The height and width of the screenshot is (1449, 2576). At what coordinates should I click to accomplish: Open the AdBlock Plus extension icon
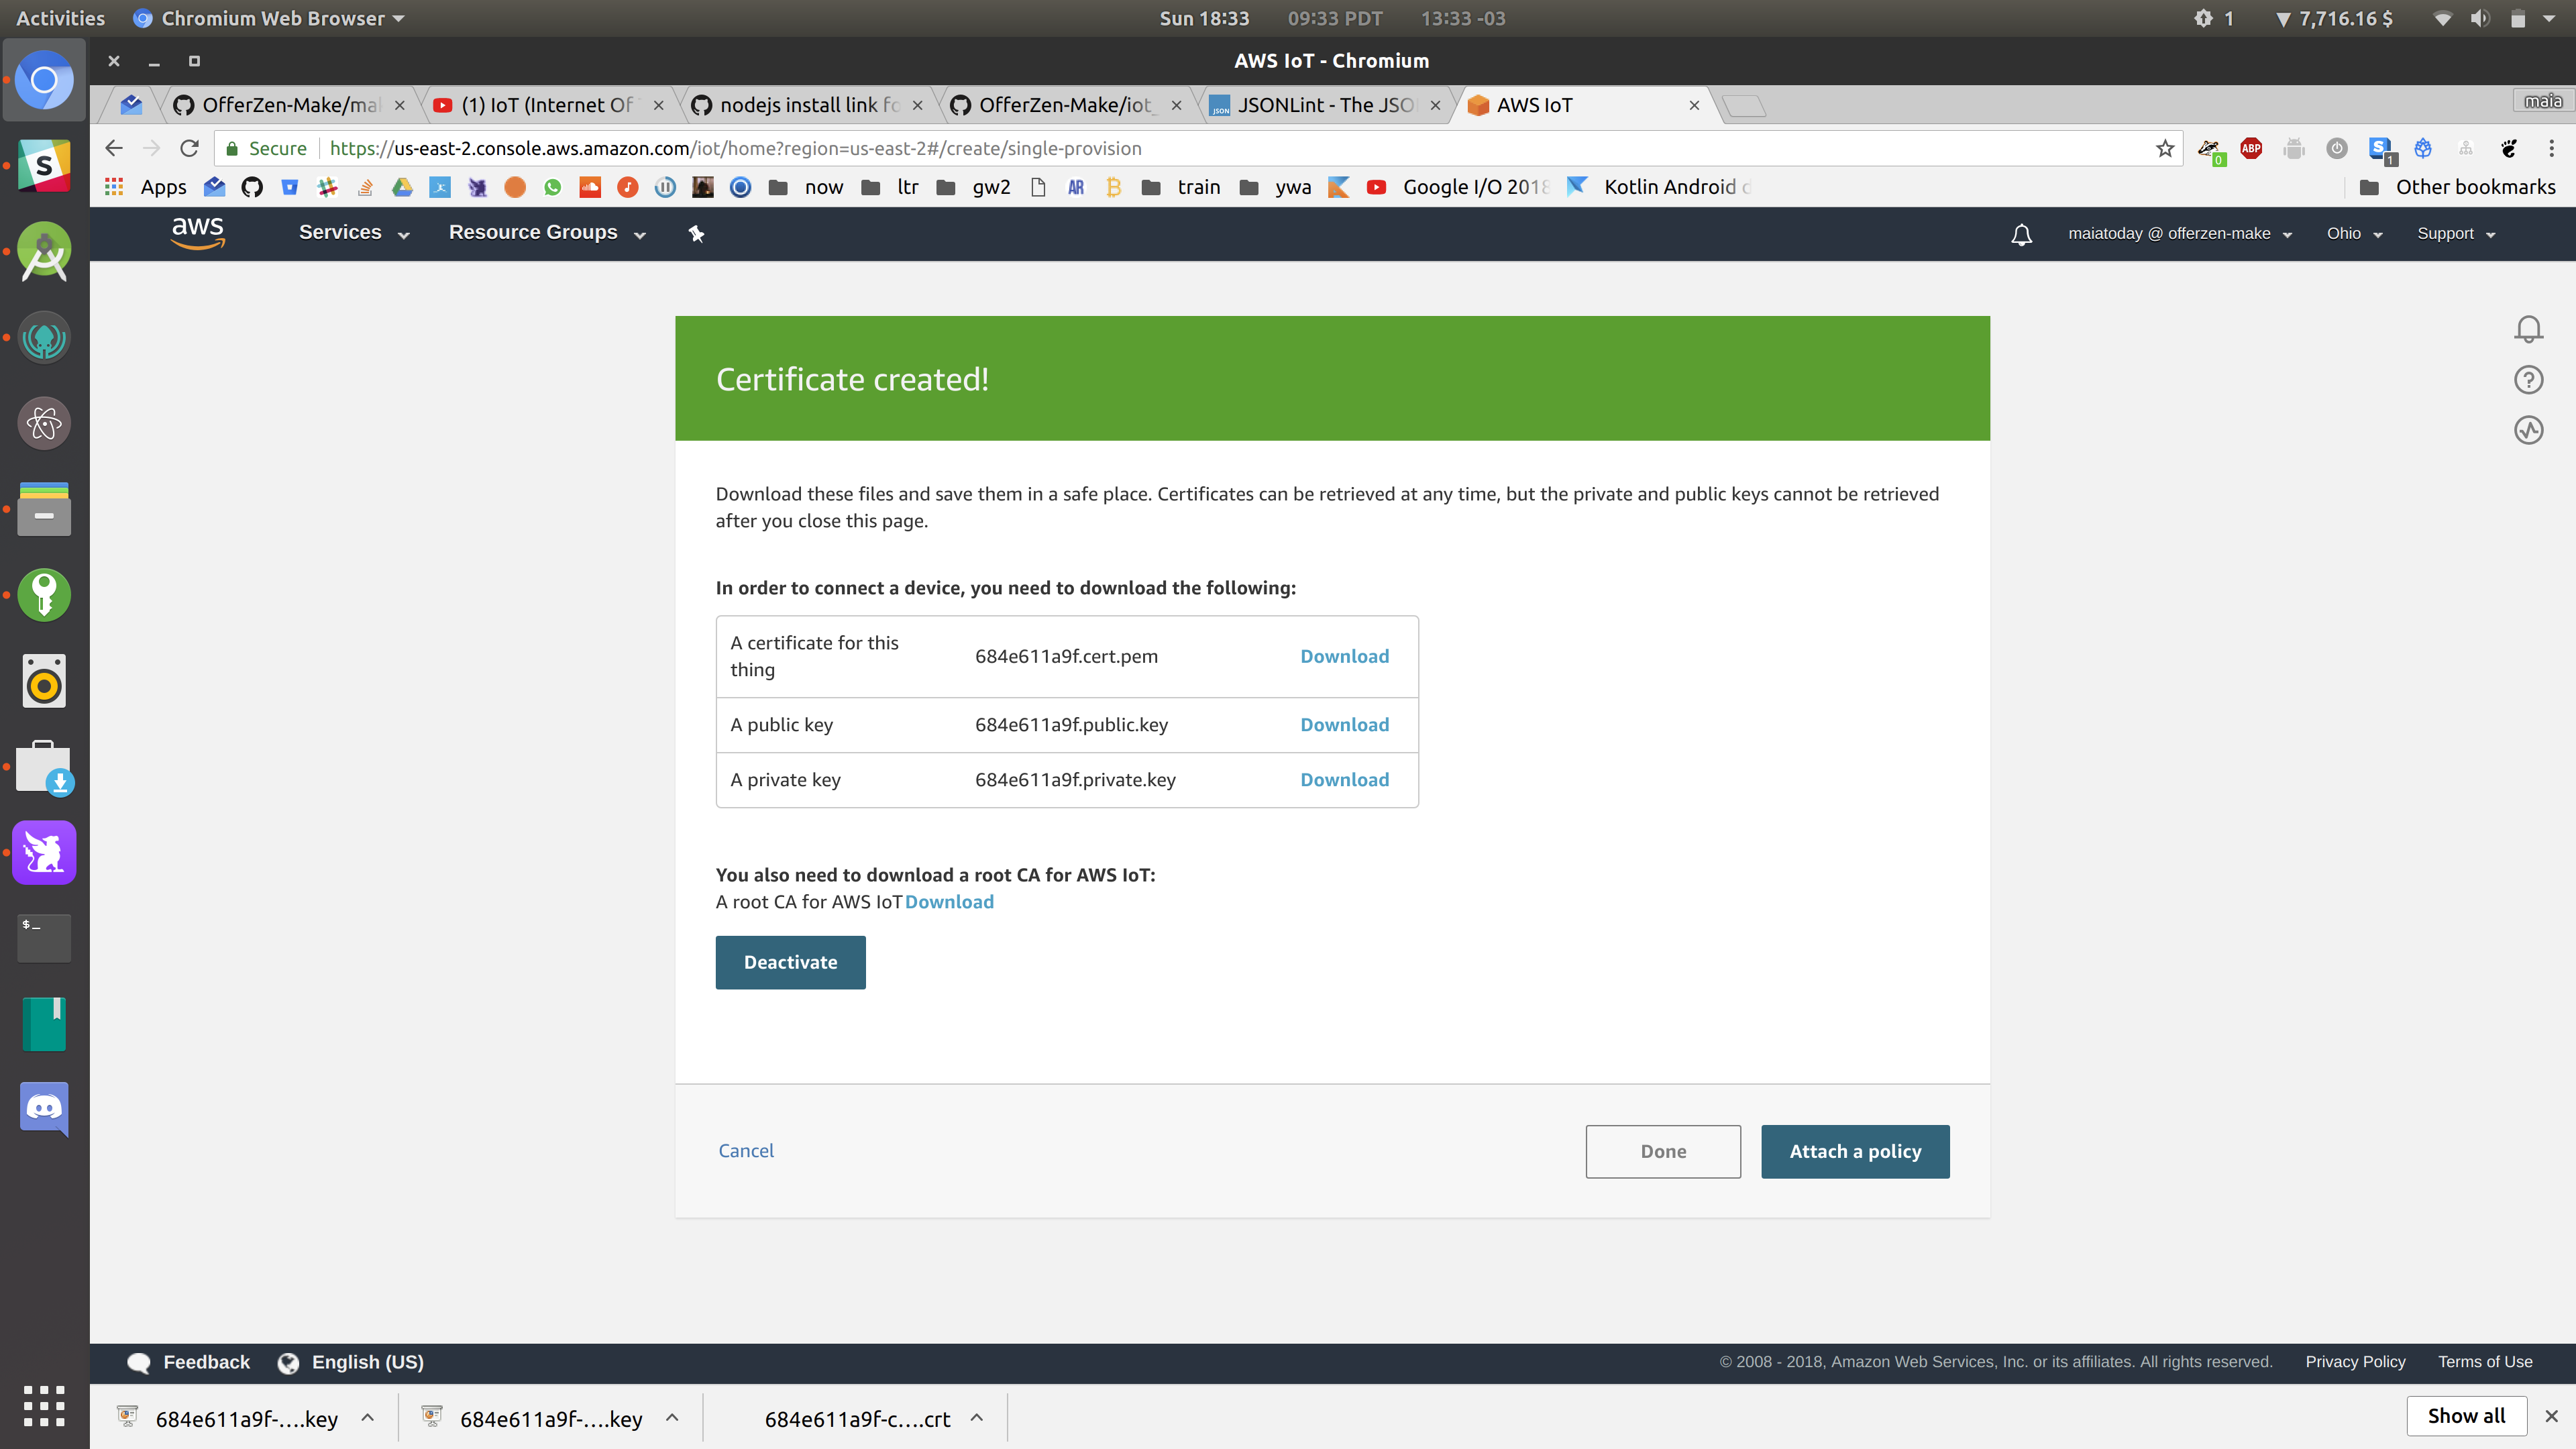point(2251,148)
